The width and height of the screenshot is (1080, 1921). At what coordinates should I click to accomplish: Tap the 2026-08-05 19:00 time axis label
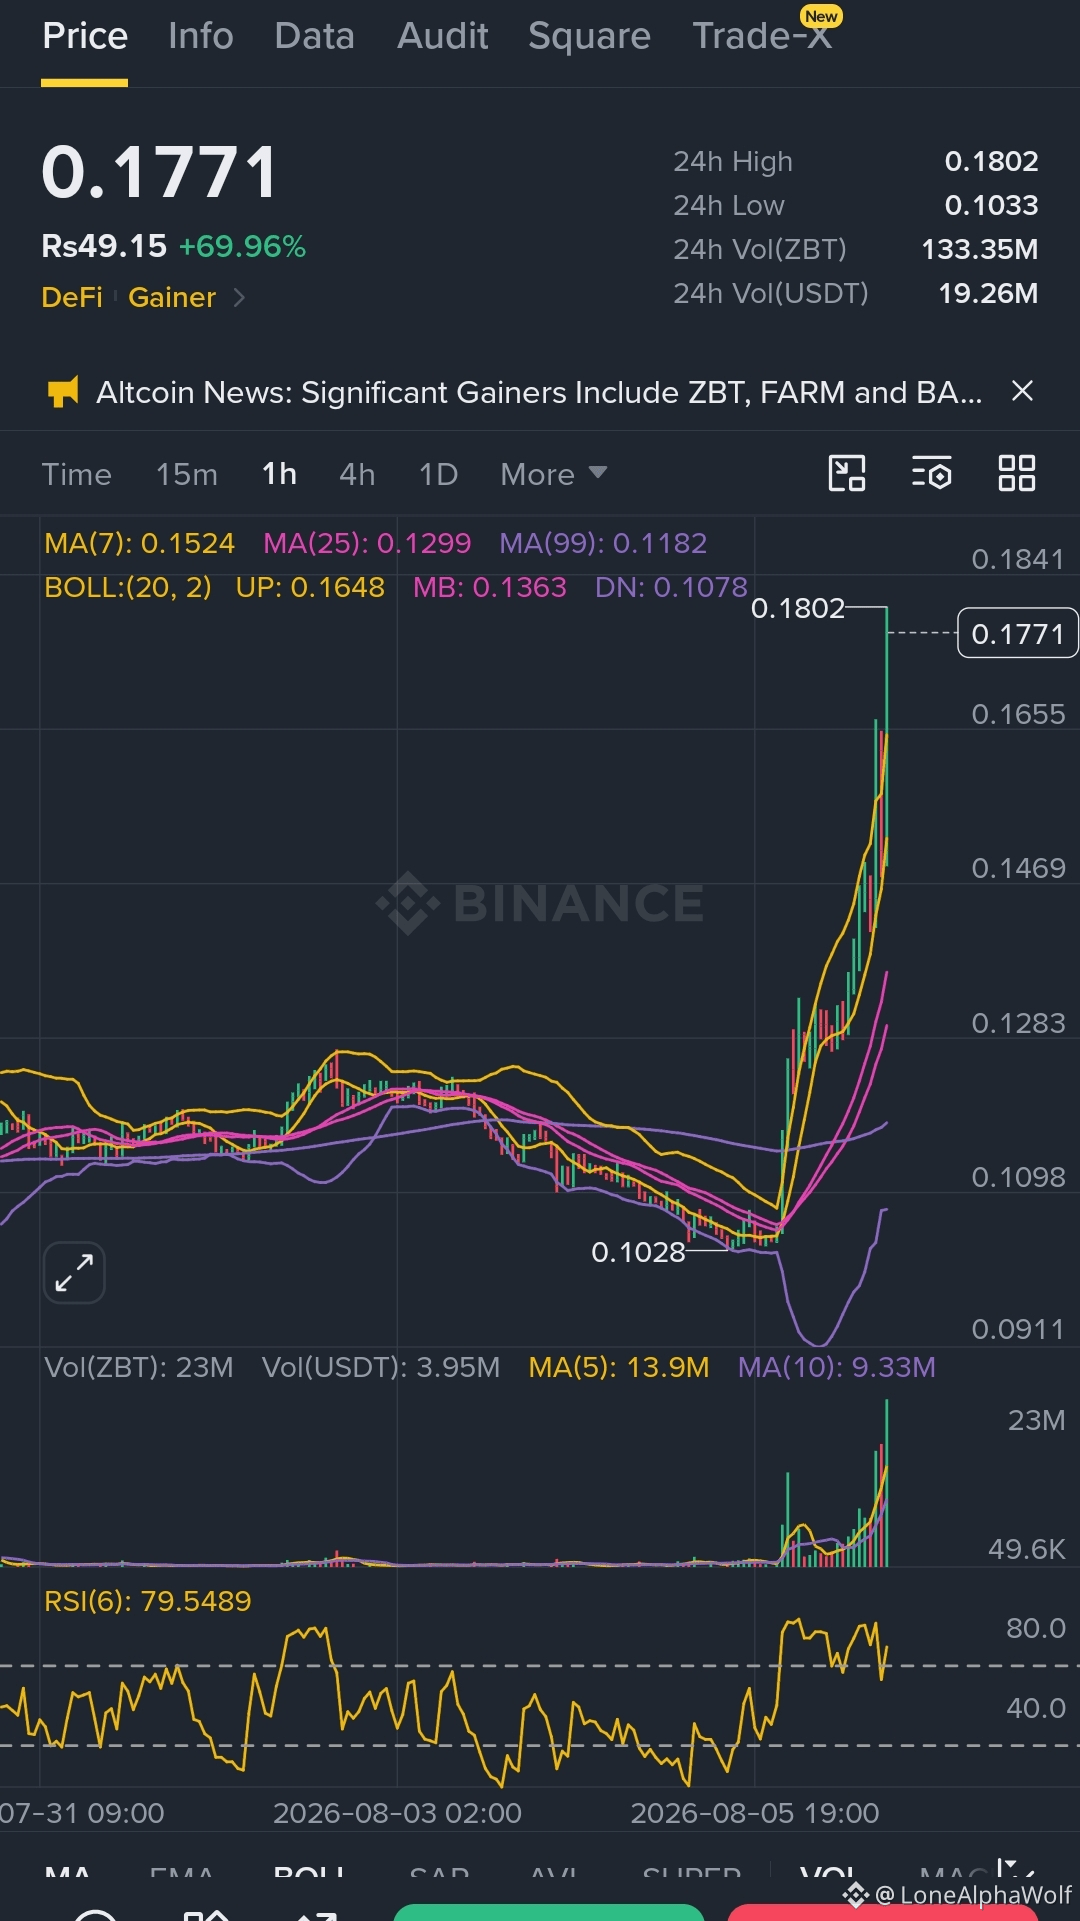755,1813
